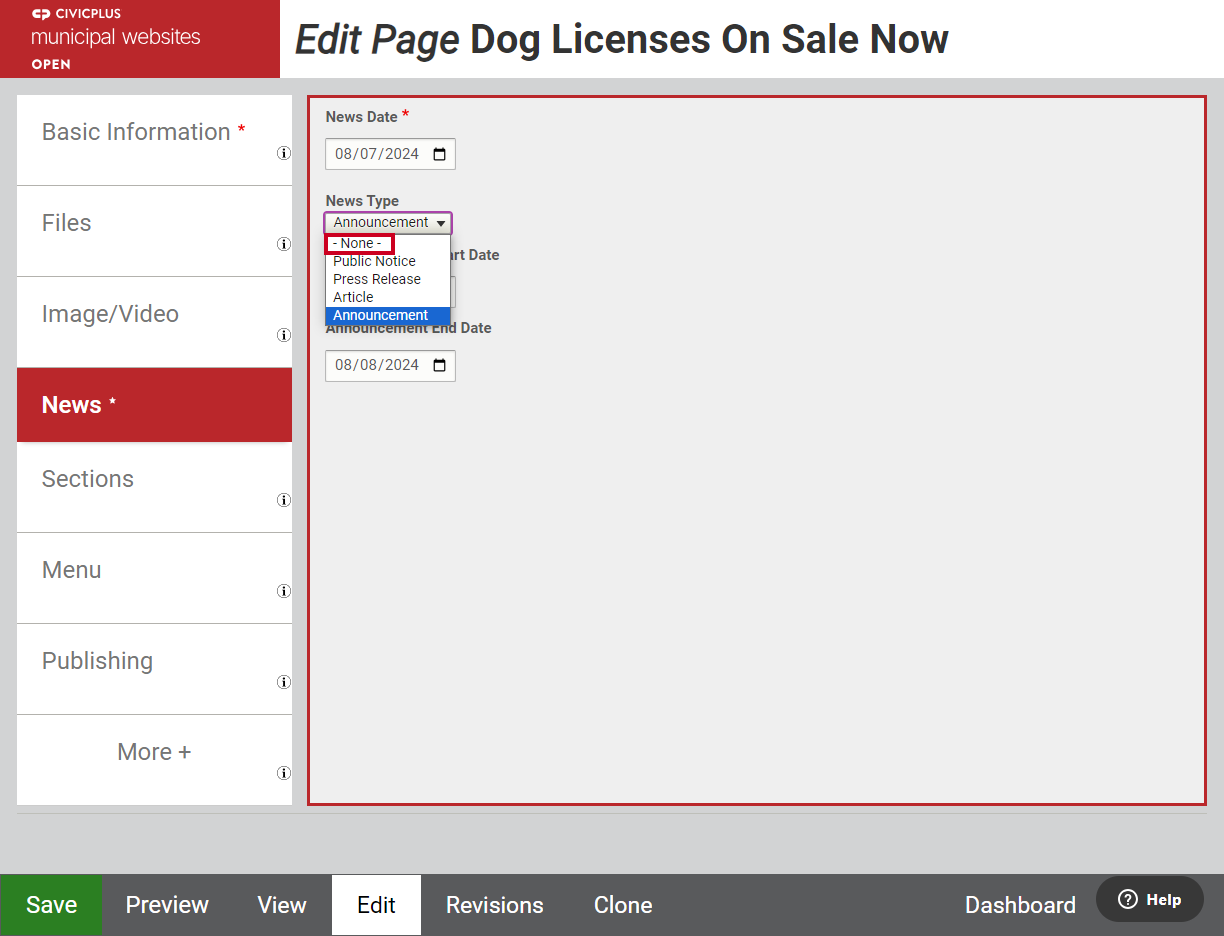Image resolution: width=1224 pixels, height=936 pixels.
Task: Switch to Files tab
Action: pos(154,231)
